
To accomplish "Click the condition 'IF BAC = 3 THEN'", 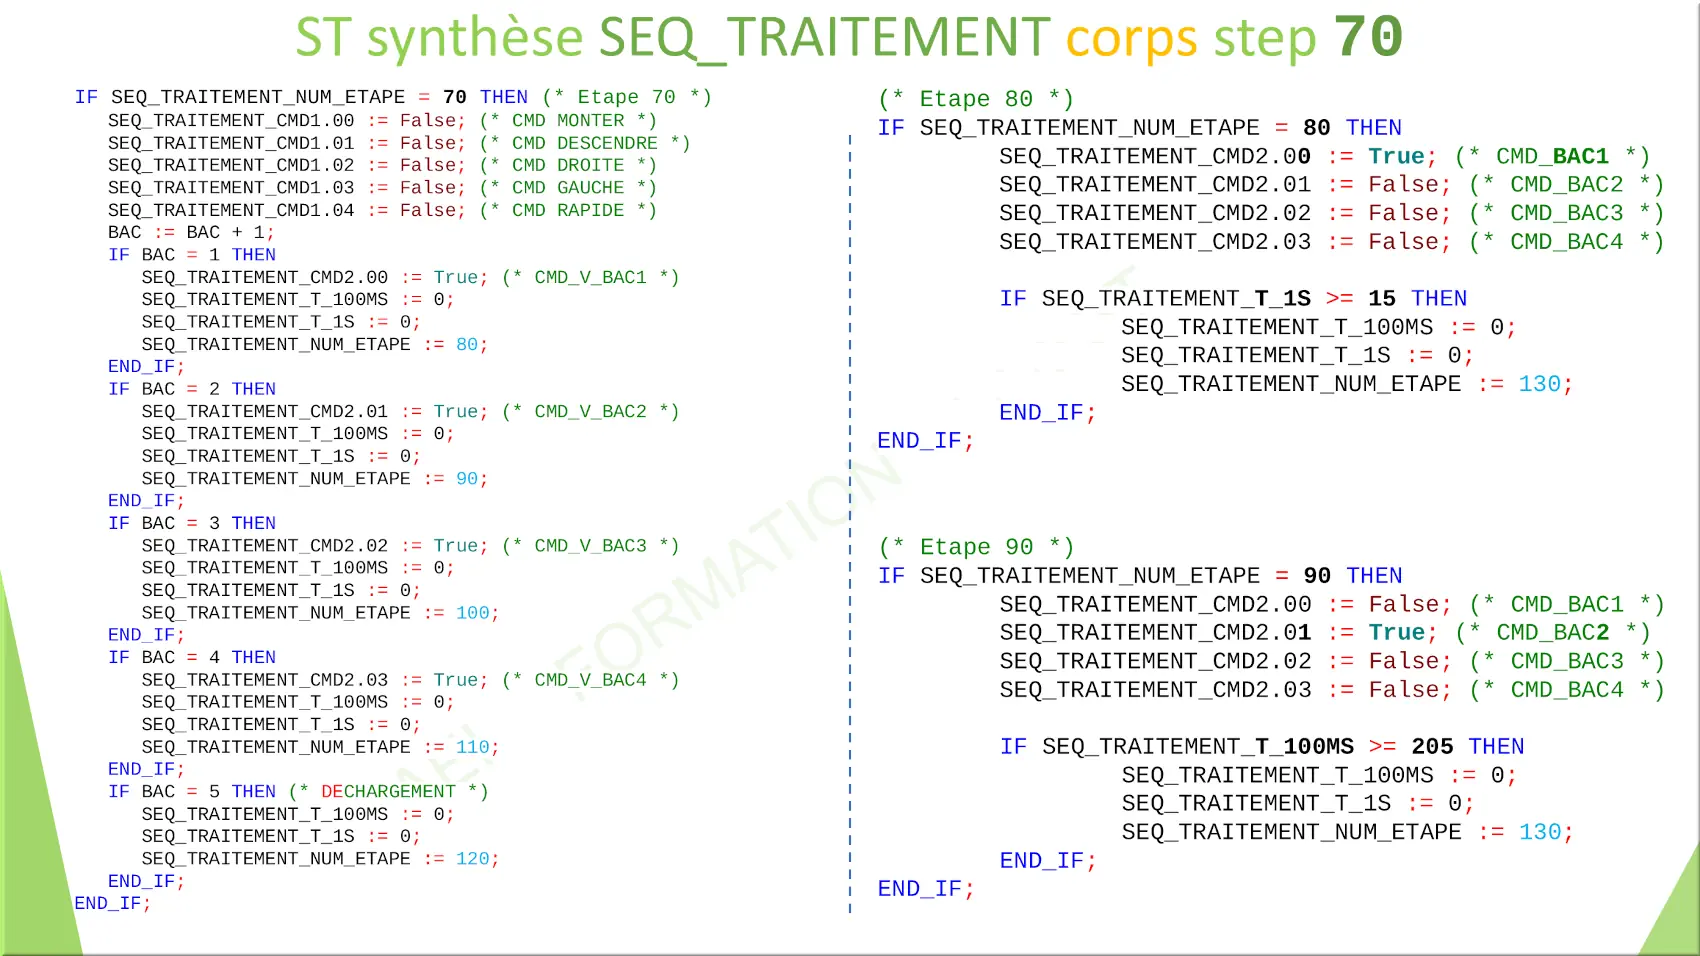I will pyautogui.click(x=192, y=523).
